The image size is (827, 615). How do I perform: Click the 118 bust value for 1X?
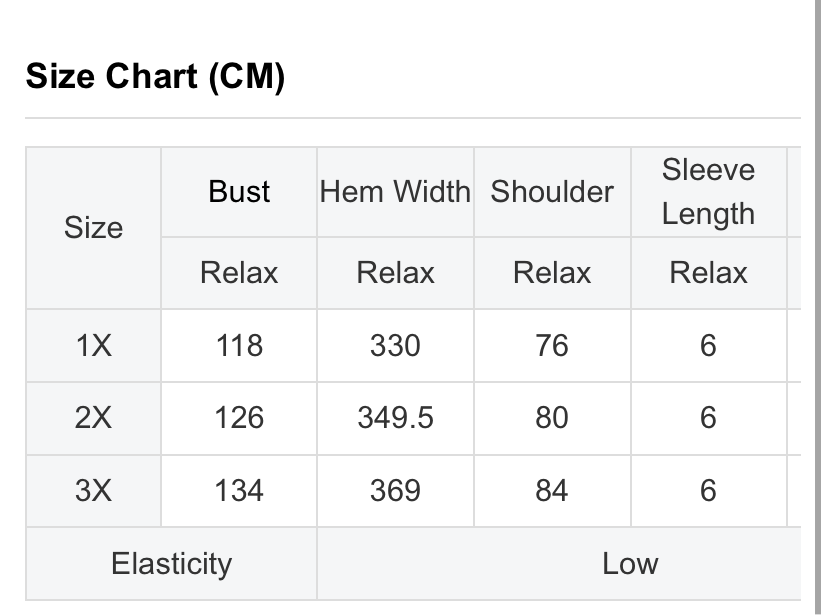[x=239, y=346]
